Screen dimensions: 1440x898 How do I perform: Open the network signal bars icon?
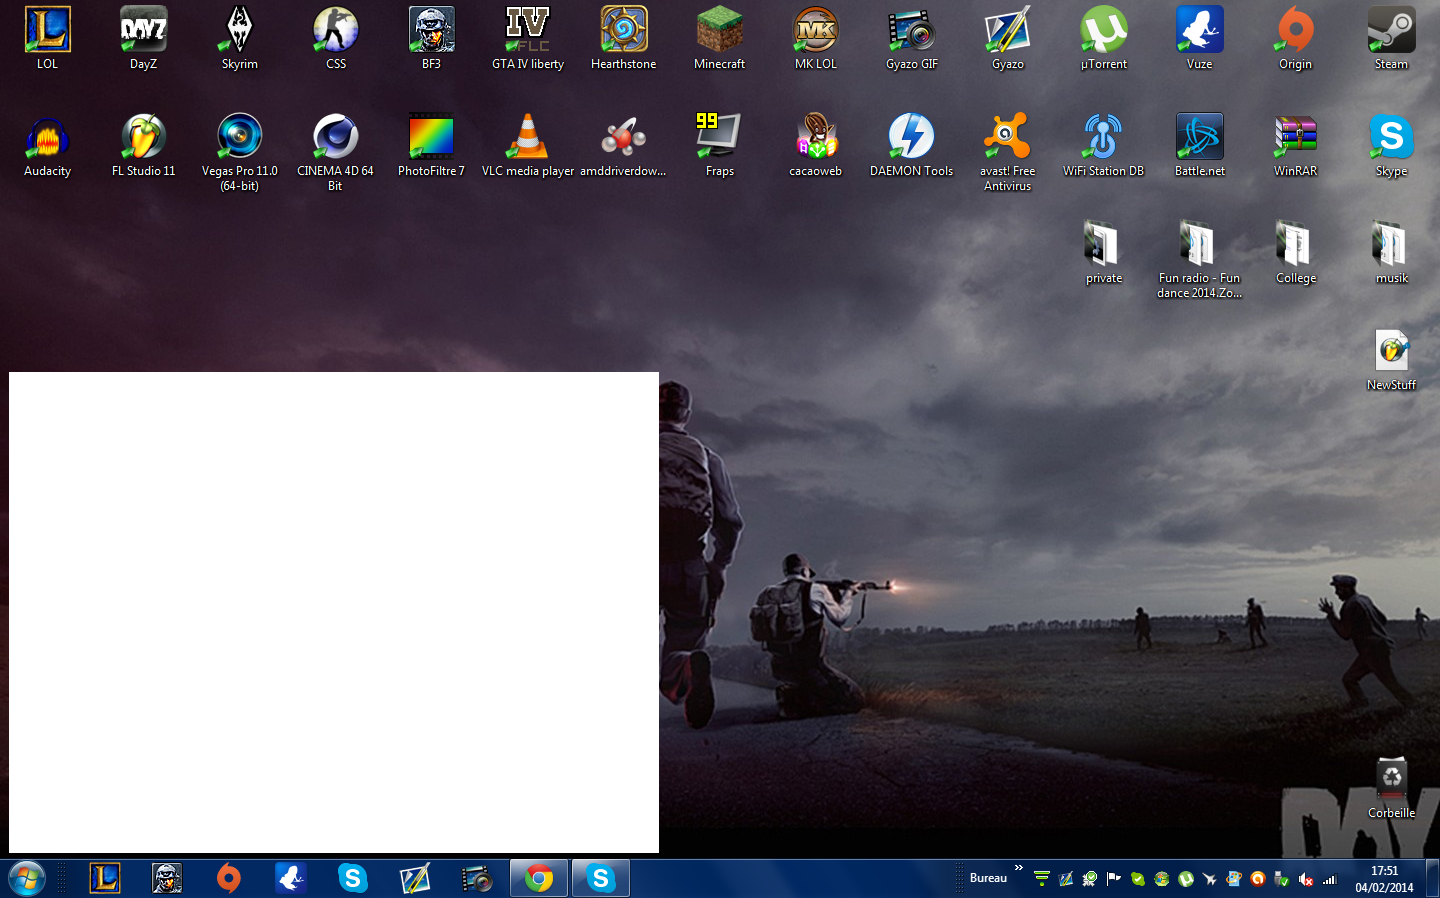[1330, 879]
